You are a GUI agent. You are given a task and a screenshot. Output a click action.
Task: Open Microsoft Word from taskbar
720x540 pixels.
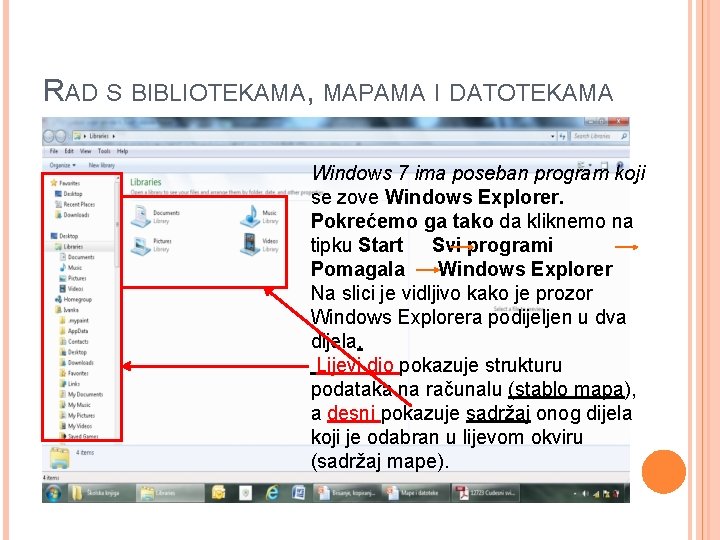[298, 493]
